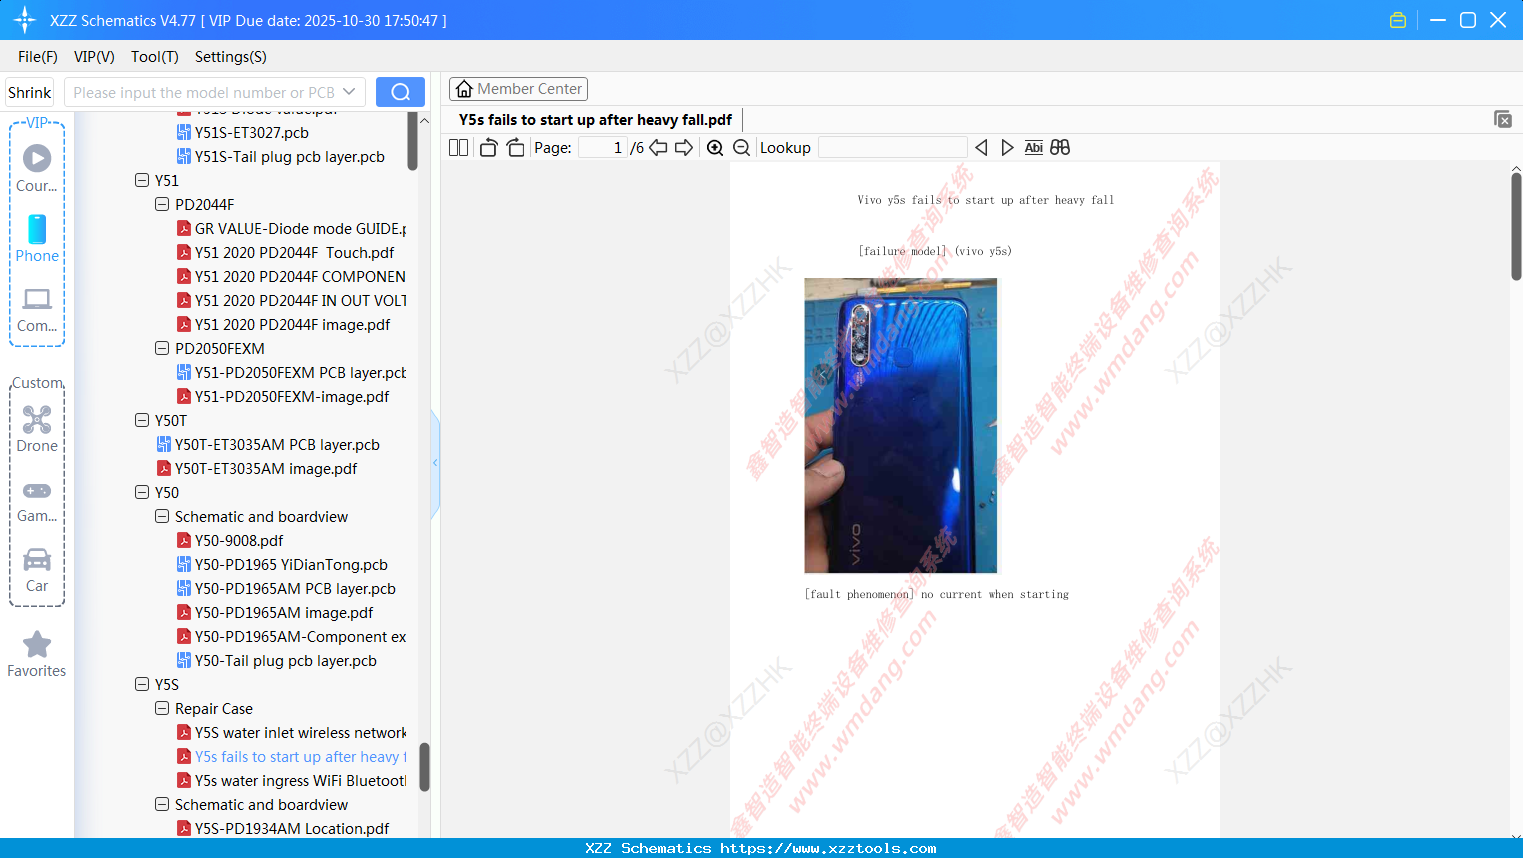Image resolution: width=1523 pixels, height=858 pixels.
Task: Collapse the Repair Case section under Y5S
Action: coord(162,708)
